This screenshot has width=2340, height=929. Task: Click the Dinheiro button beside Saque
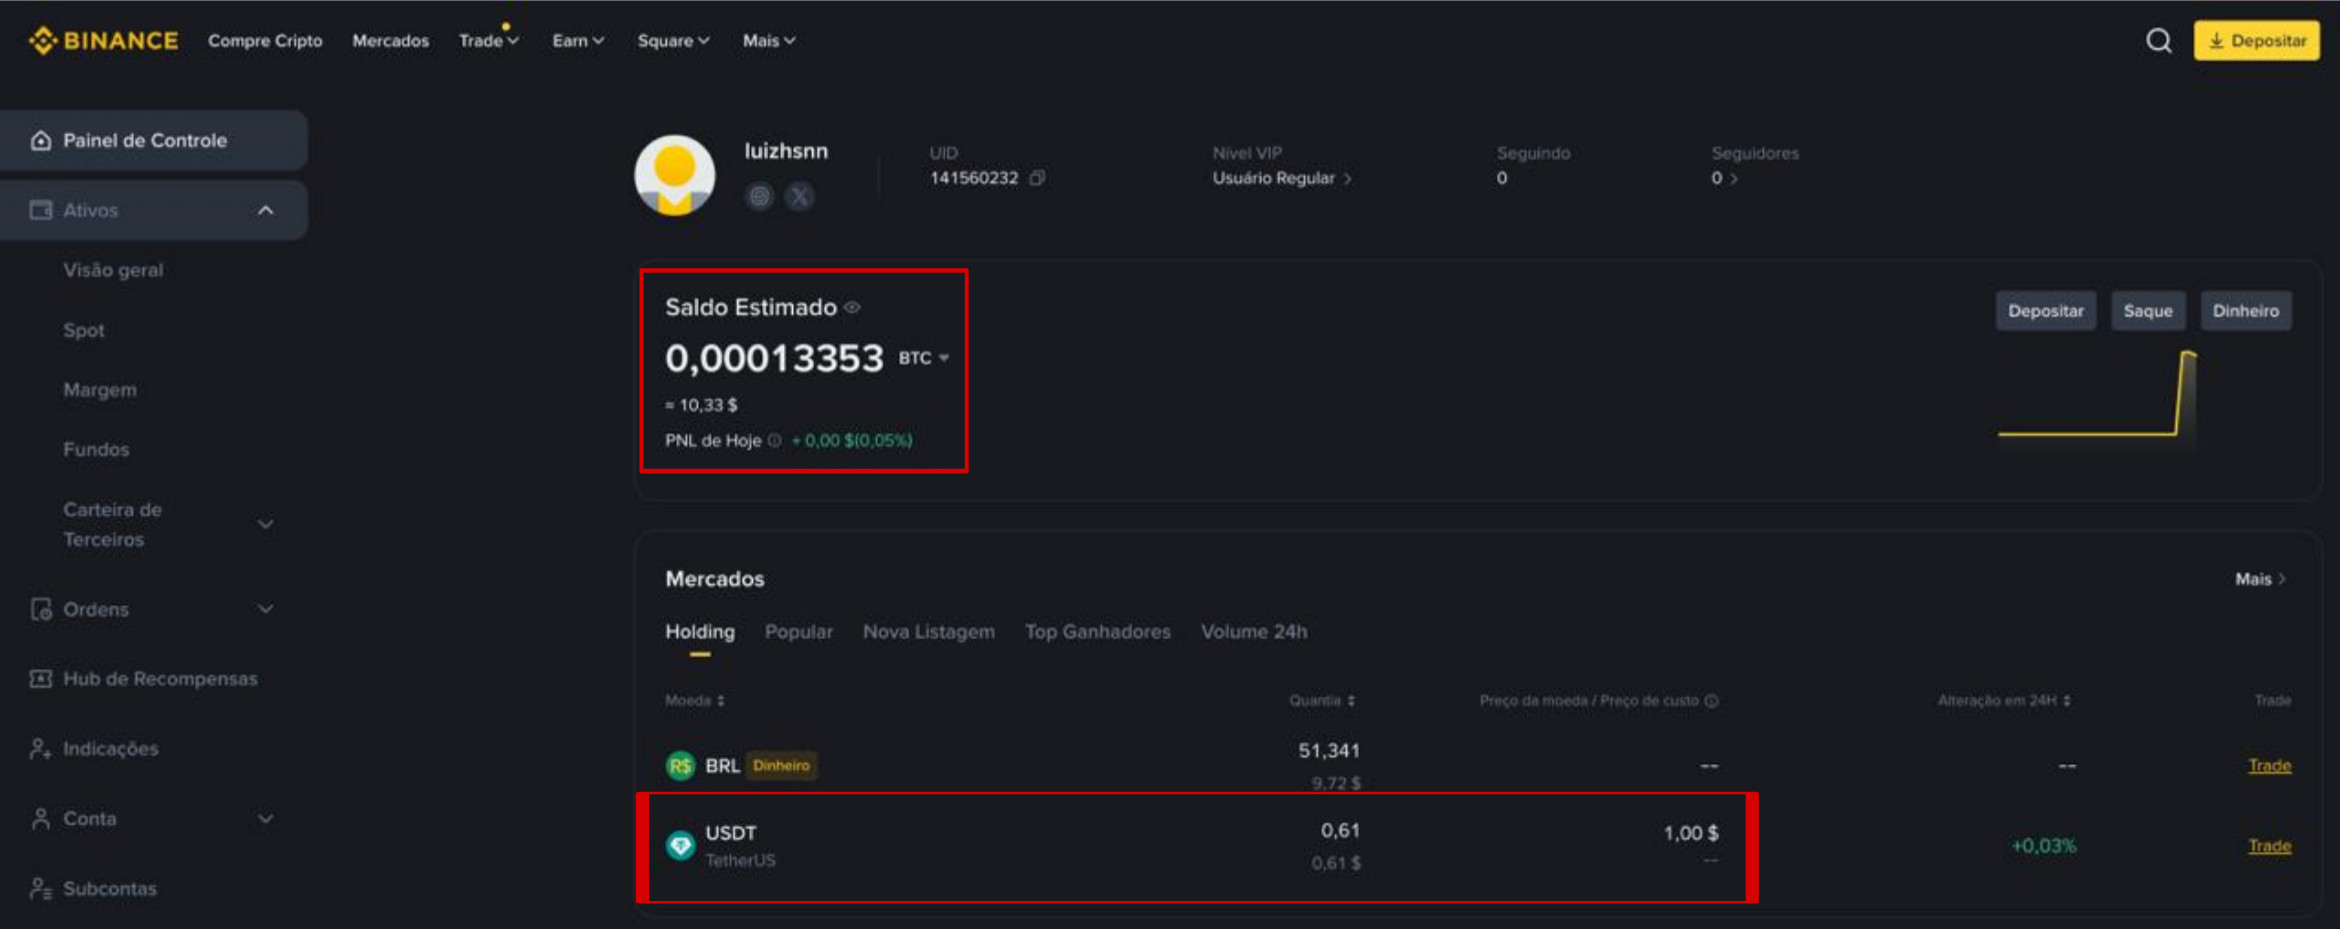pyautogui.click(x=2246, y=311)
